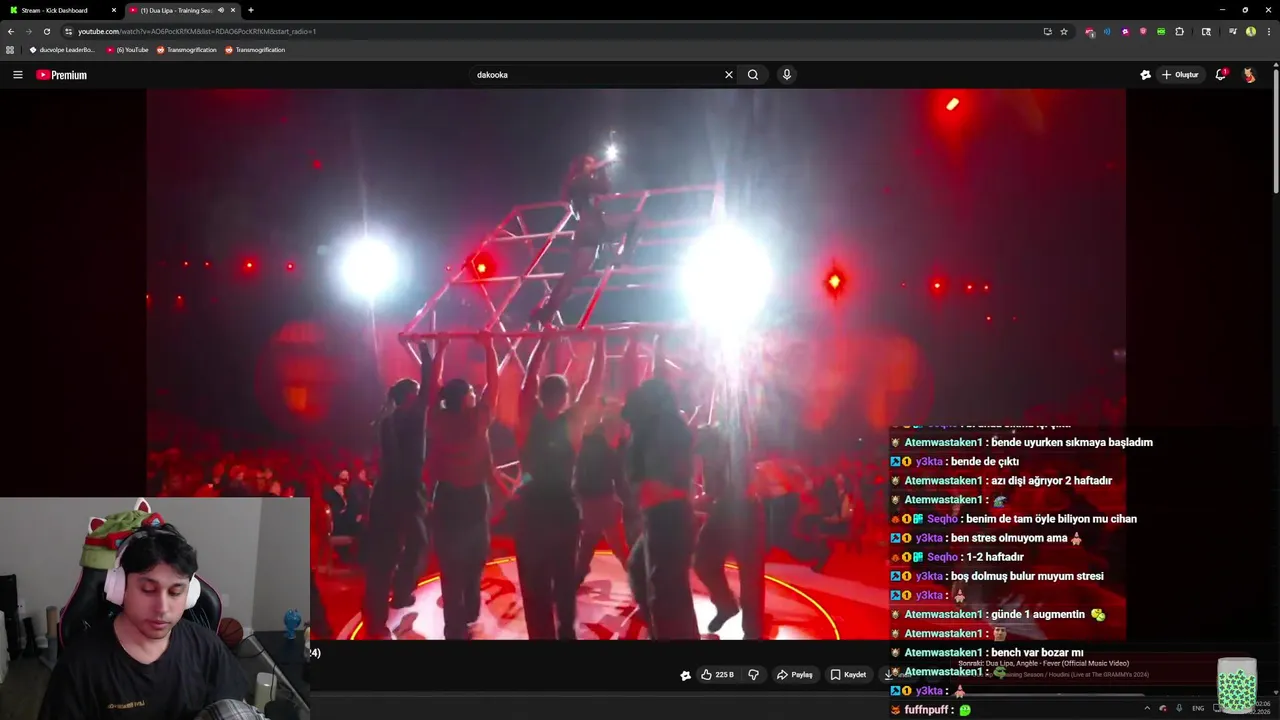Open Chrome three-dot menu
This screenshot has width=1280, height=720.
pyautogui.click(x=1268, y=31)
